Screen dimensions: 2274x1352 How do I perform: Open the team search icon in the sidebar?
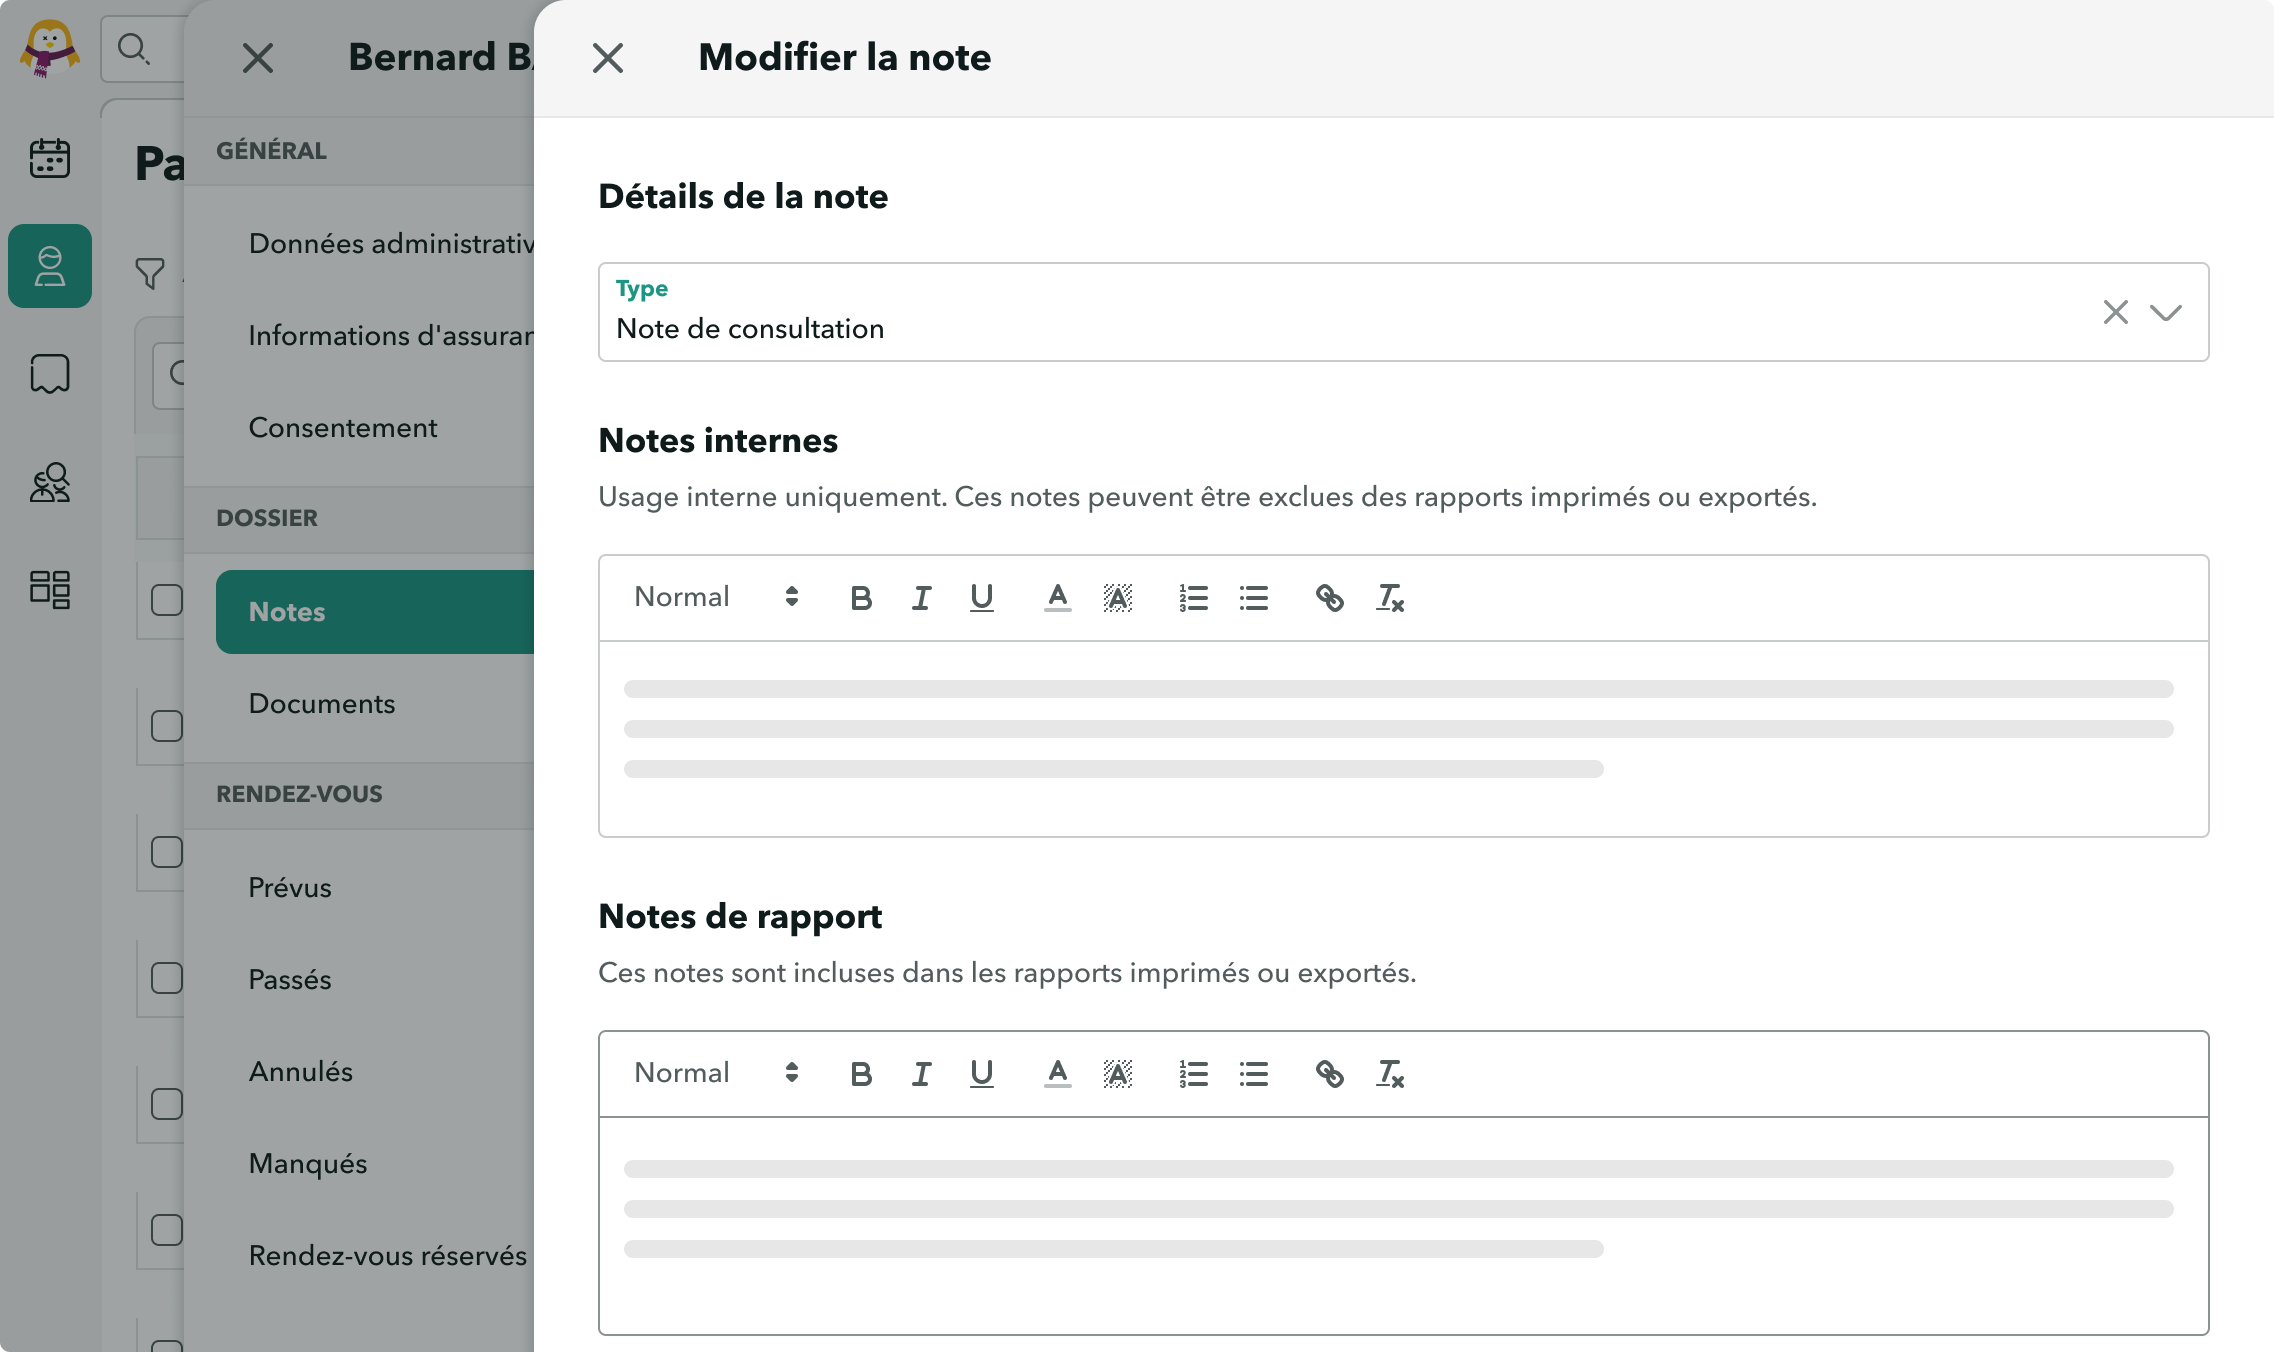(49, 483)
